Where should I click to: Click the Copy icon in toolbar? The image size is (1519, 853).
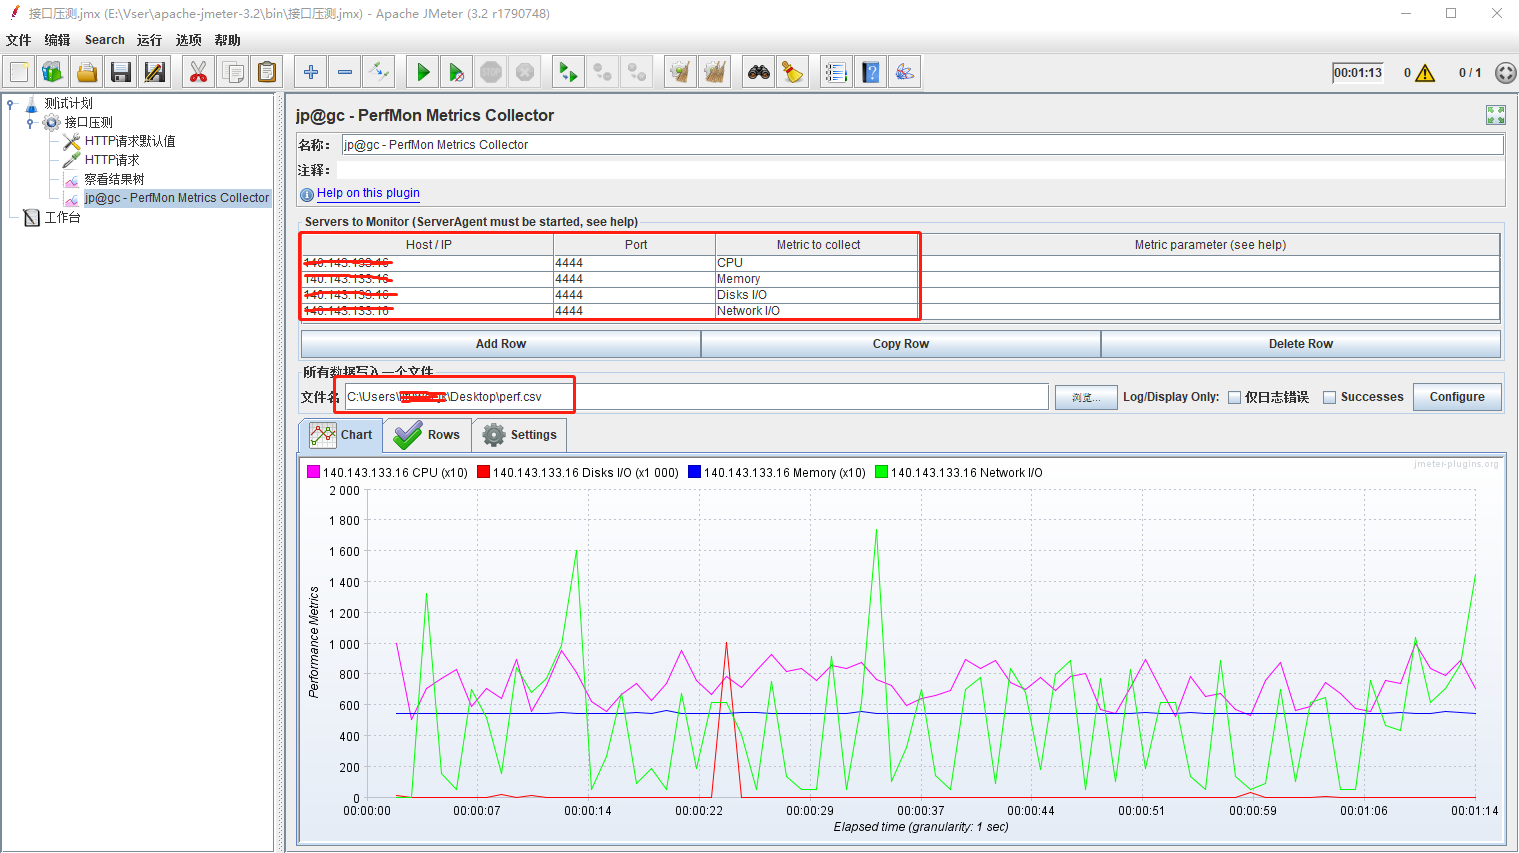coord(233,72)
